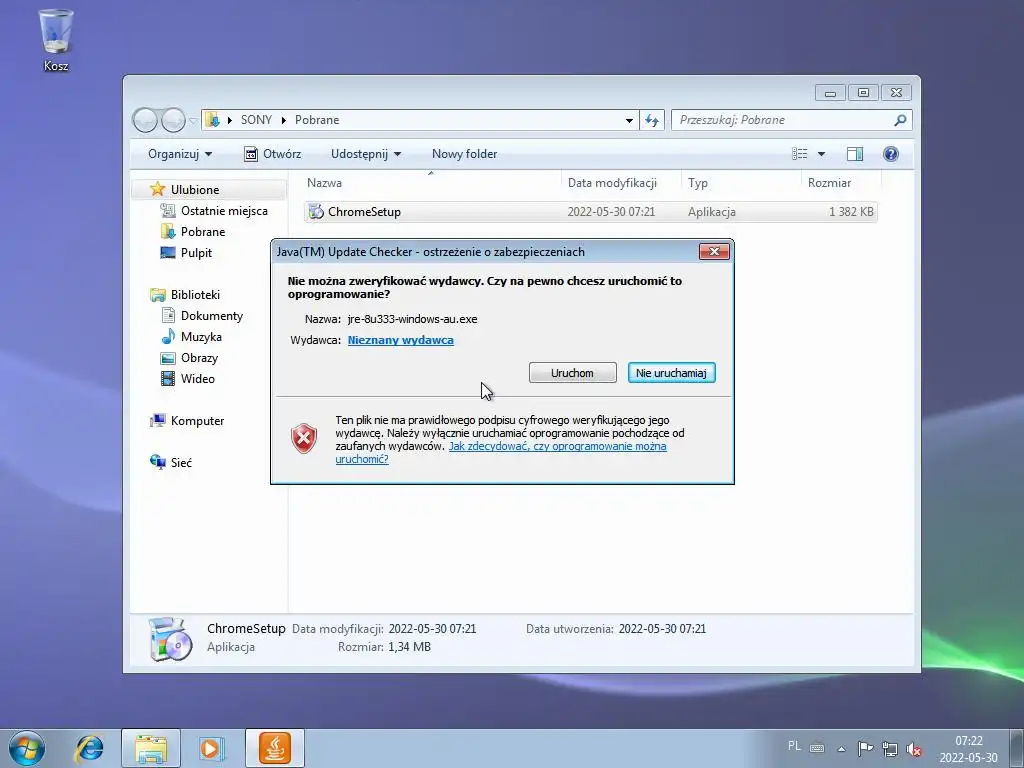
Task: Click the magnifier search icon
Action: pyautogui.click(x=900, y=120)
